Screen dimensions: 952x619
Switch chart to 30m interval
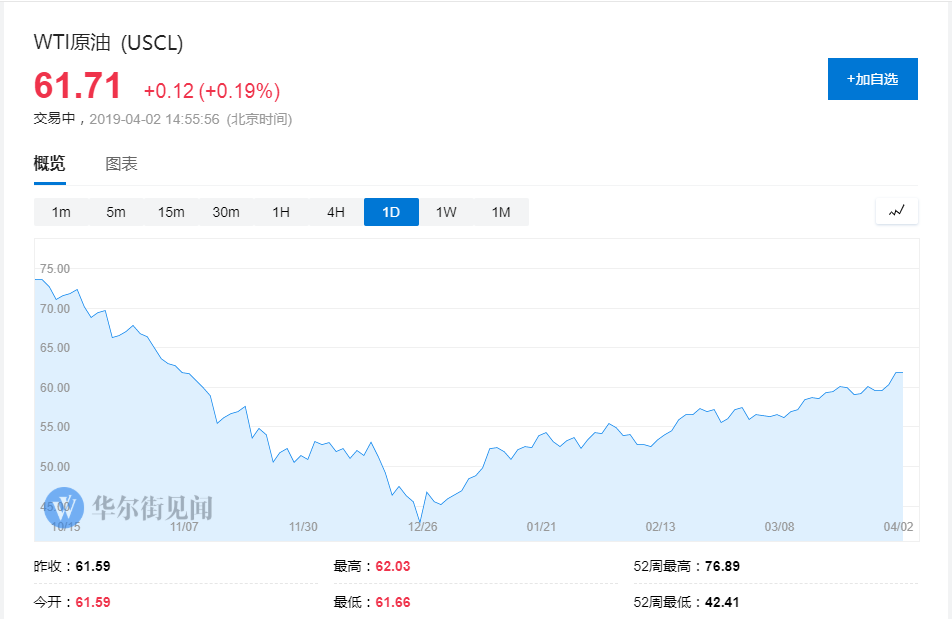click(226, 212)
